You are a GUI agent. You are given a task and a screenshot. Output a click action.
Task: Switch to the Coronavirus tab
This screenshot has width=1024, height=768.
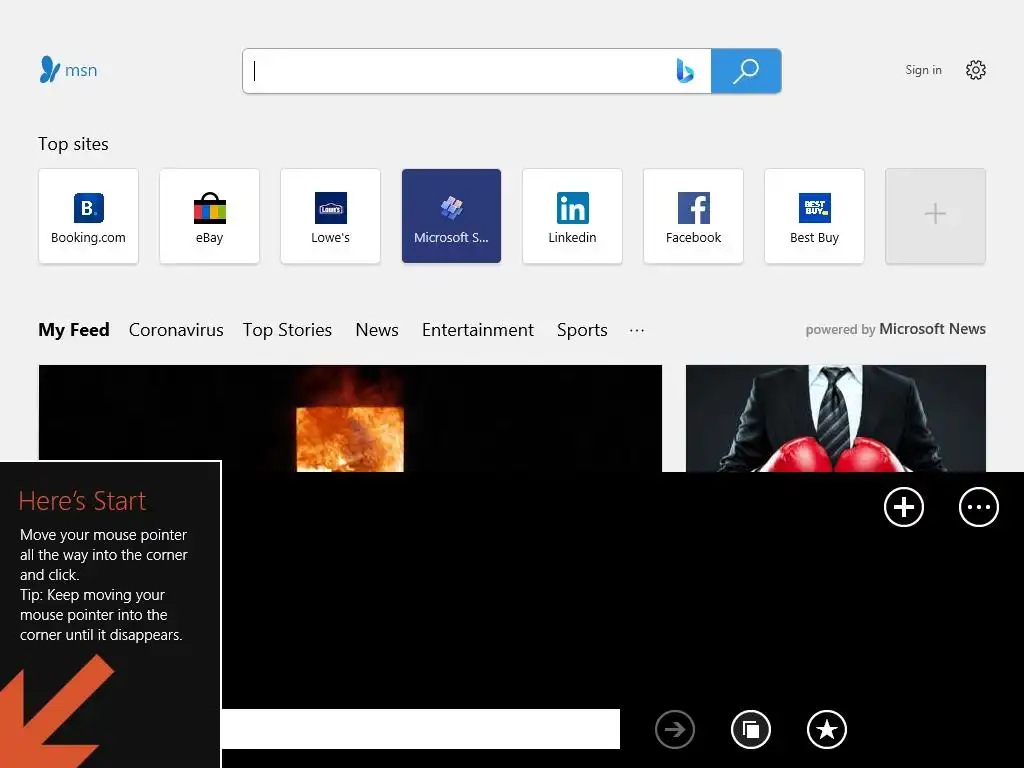176,330
